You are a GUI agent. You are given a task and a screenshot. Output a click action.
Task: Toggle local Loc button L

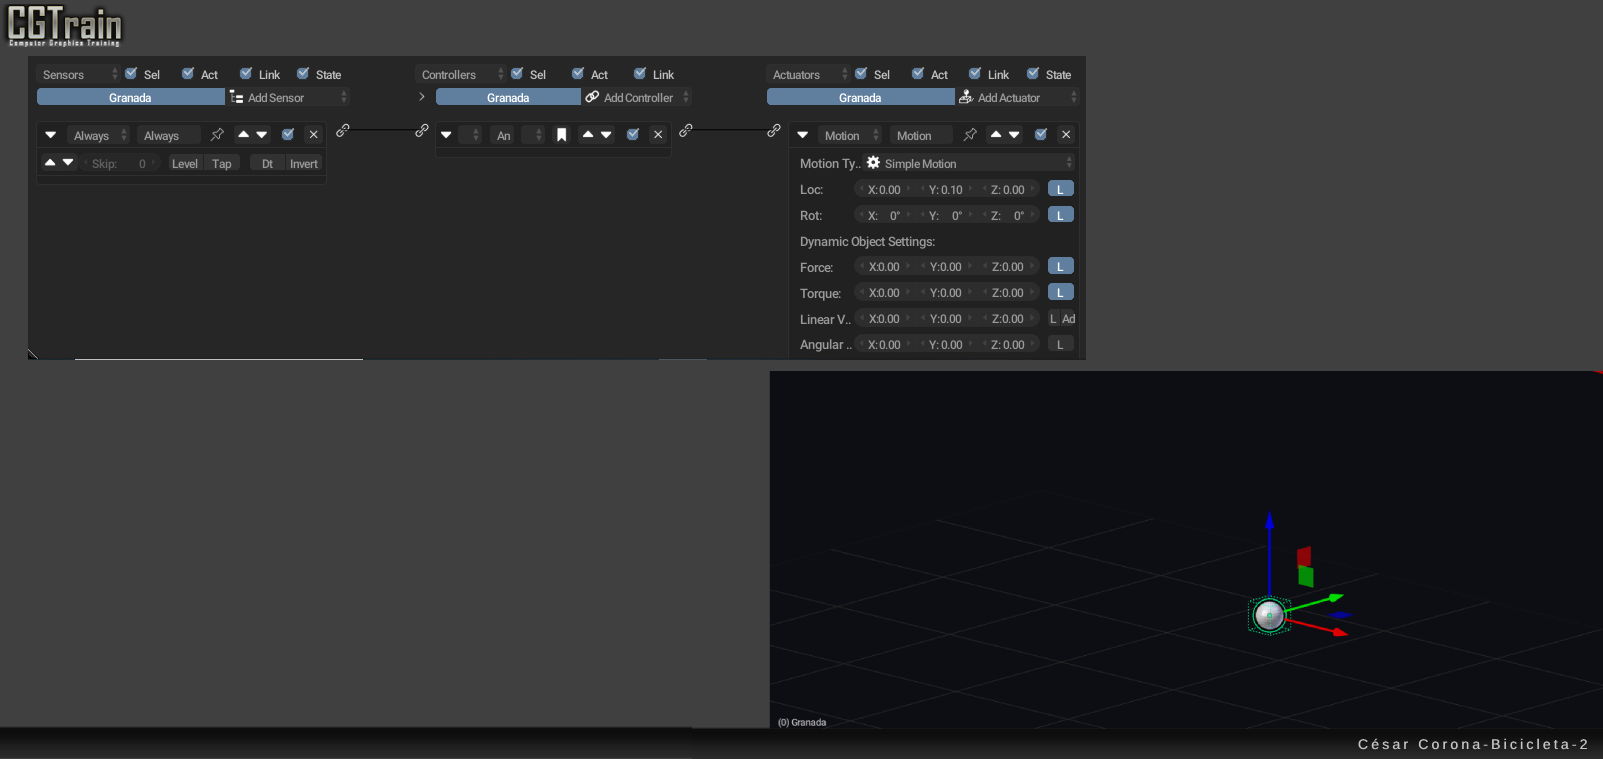1060,189
